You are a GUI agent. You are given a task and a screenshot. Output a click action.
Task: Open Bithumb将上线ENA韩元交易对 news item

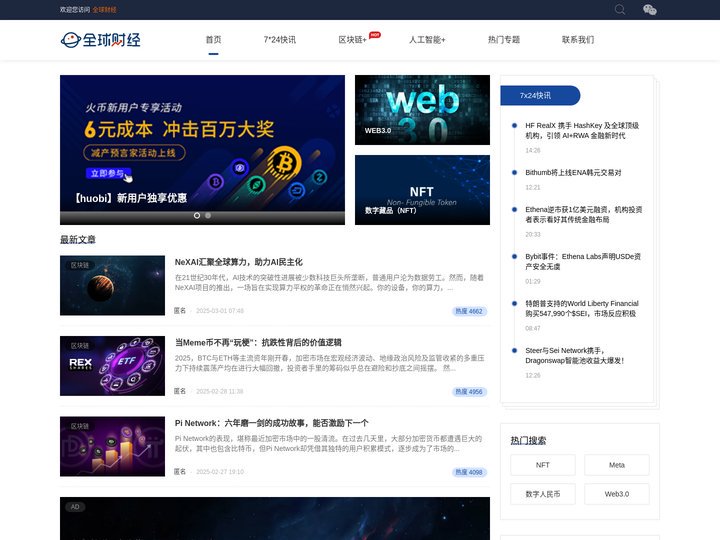(x=573, y=173)
